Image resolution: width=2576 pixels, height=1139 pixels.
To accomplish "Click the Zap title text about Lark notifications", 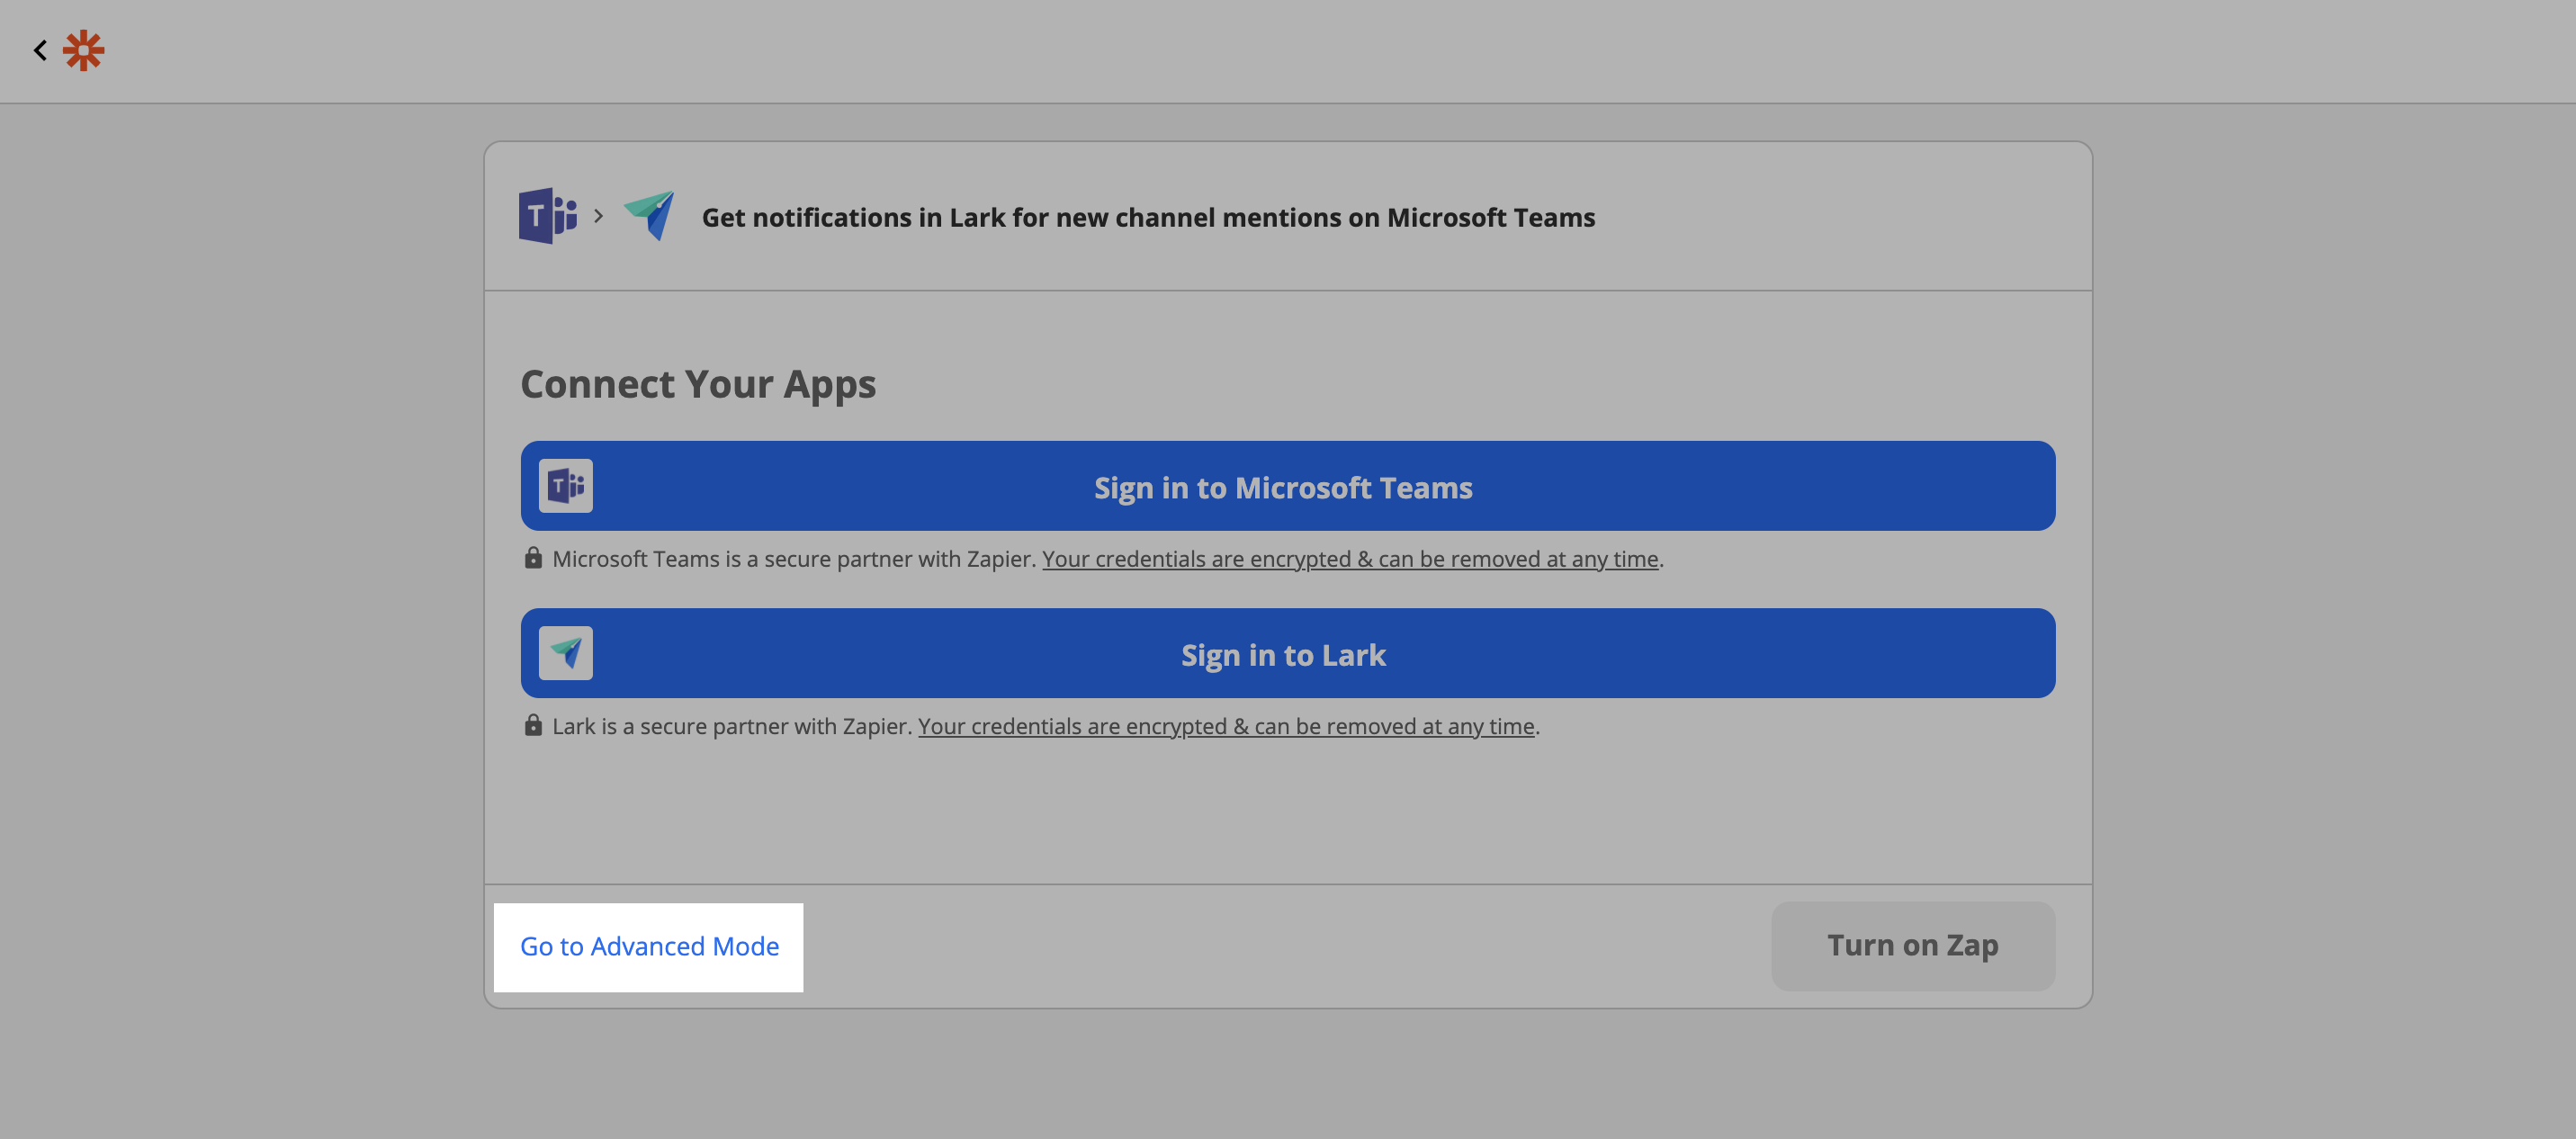I will (x=1149, y=217).
